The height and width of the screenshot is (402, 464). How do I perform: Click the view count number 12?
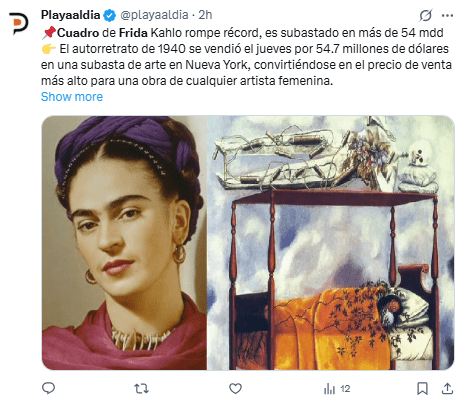tap(345, 389)
